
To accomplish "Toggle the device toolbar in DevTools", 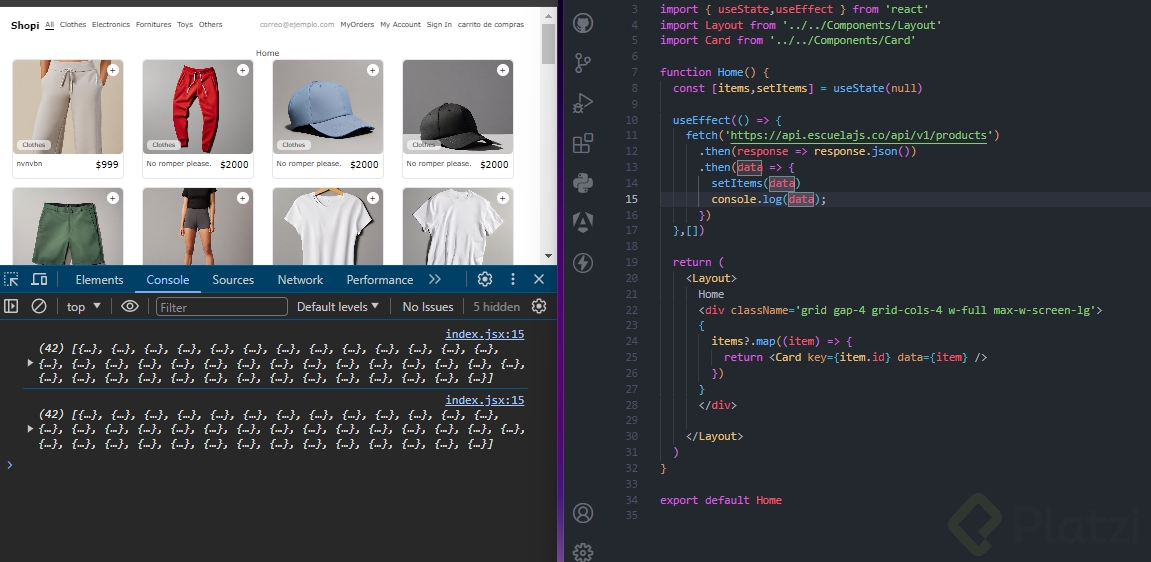I will 39,280.
